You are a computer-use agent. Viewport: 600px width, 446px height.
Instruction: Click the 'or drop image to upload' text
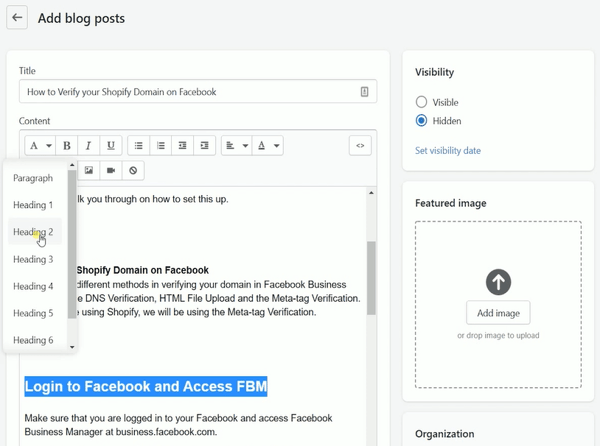[x=498, y=335]
